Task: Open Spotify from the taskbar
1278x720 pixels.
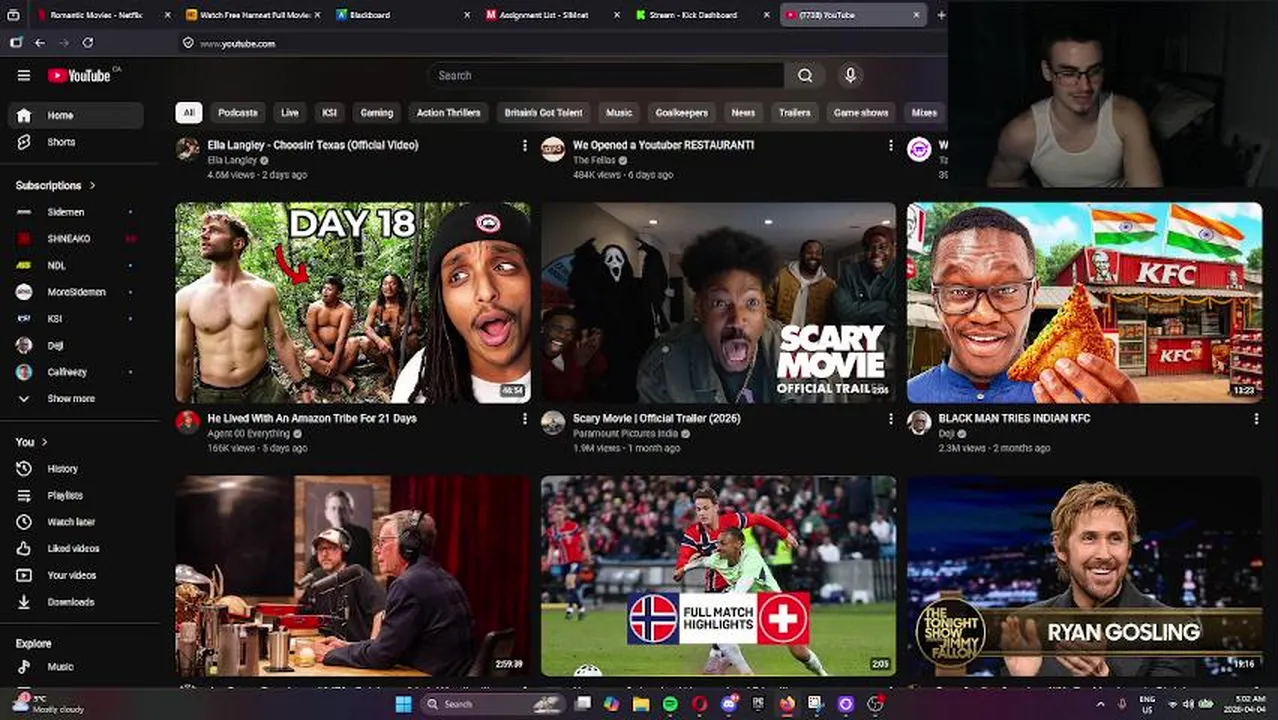Action: click(670, 704)
